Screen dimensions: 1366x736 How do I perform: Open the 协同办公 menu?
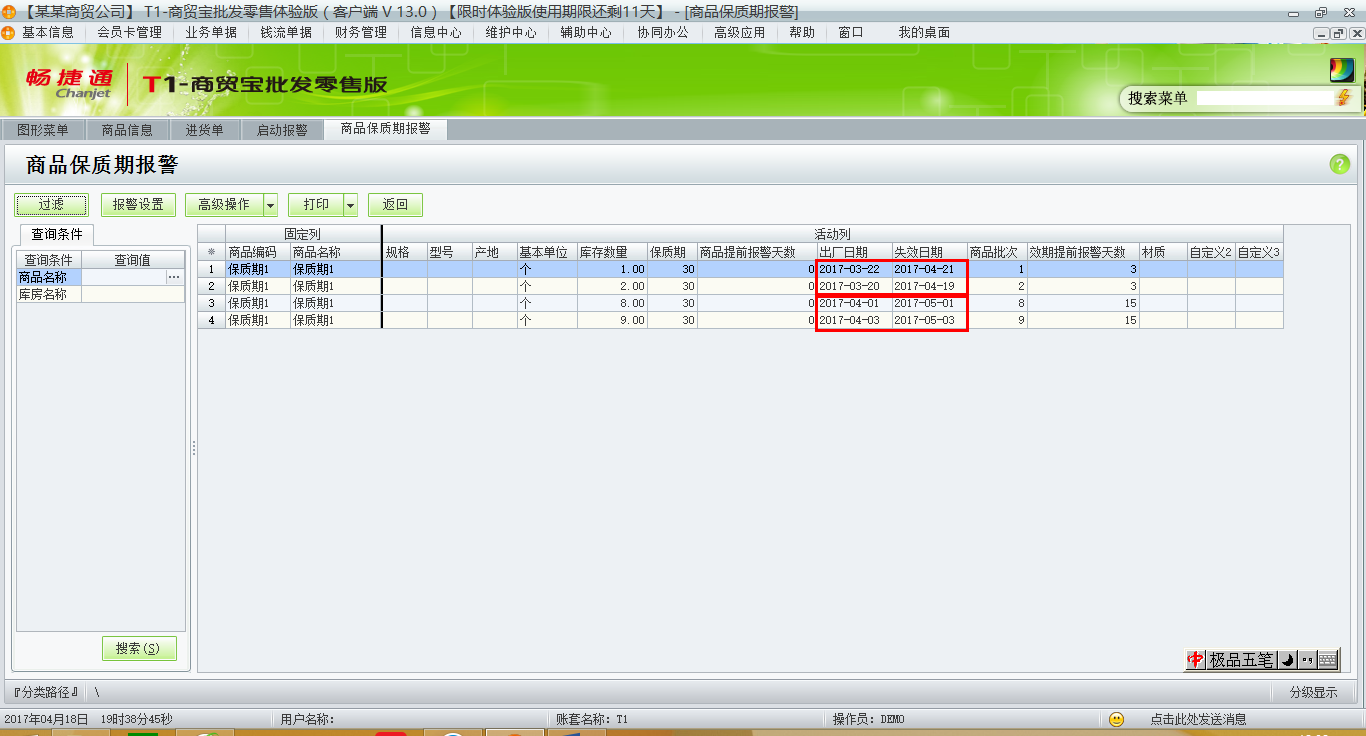(x=663, y=32)
